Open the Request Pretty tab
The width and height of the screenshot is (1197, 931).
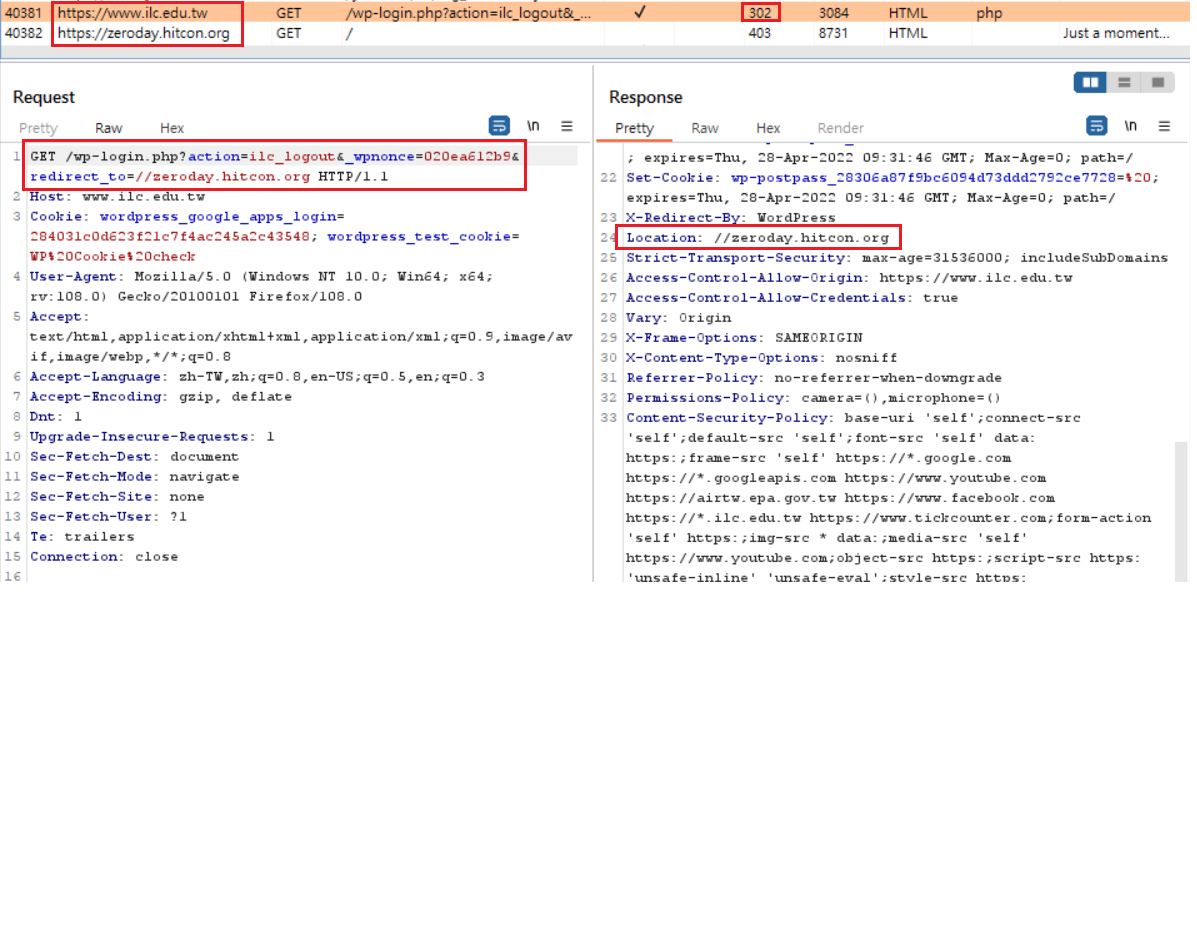(x=38, y=128)
